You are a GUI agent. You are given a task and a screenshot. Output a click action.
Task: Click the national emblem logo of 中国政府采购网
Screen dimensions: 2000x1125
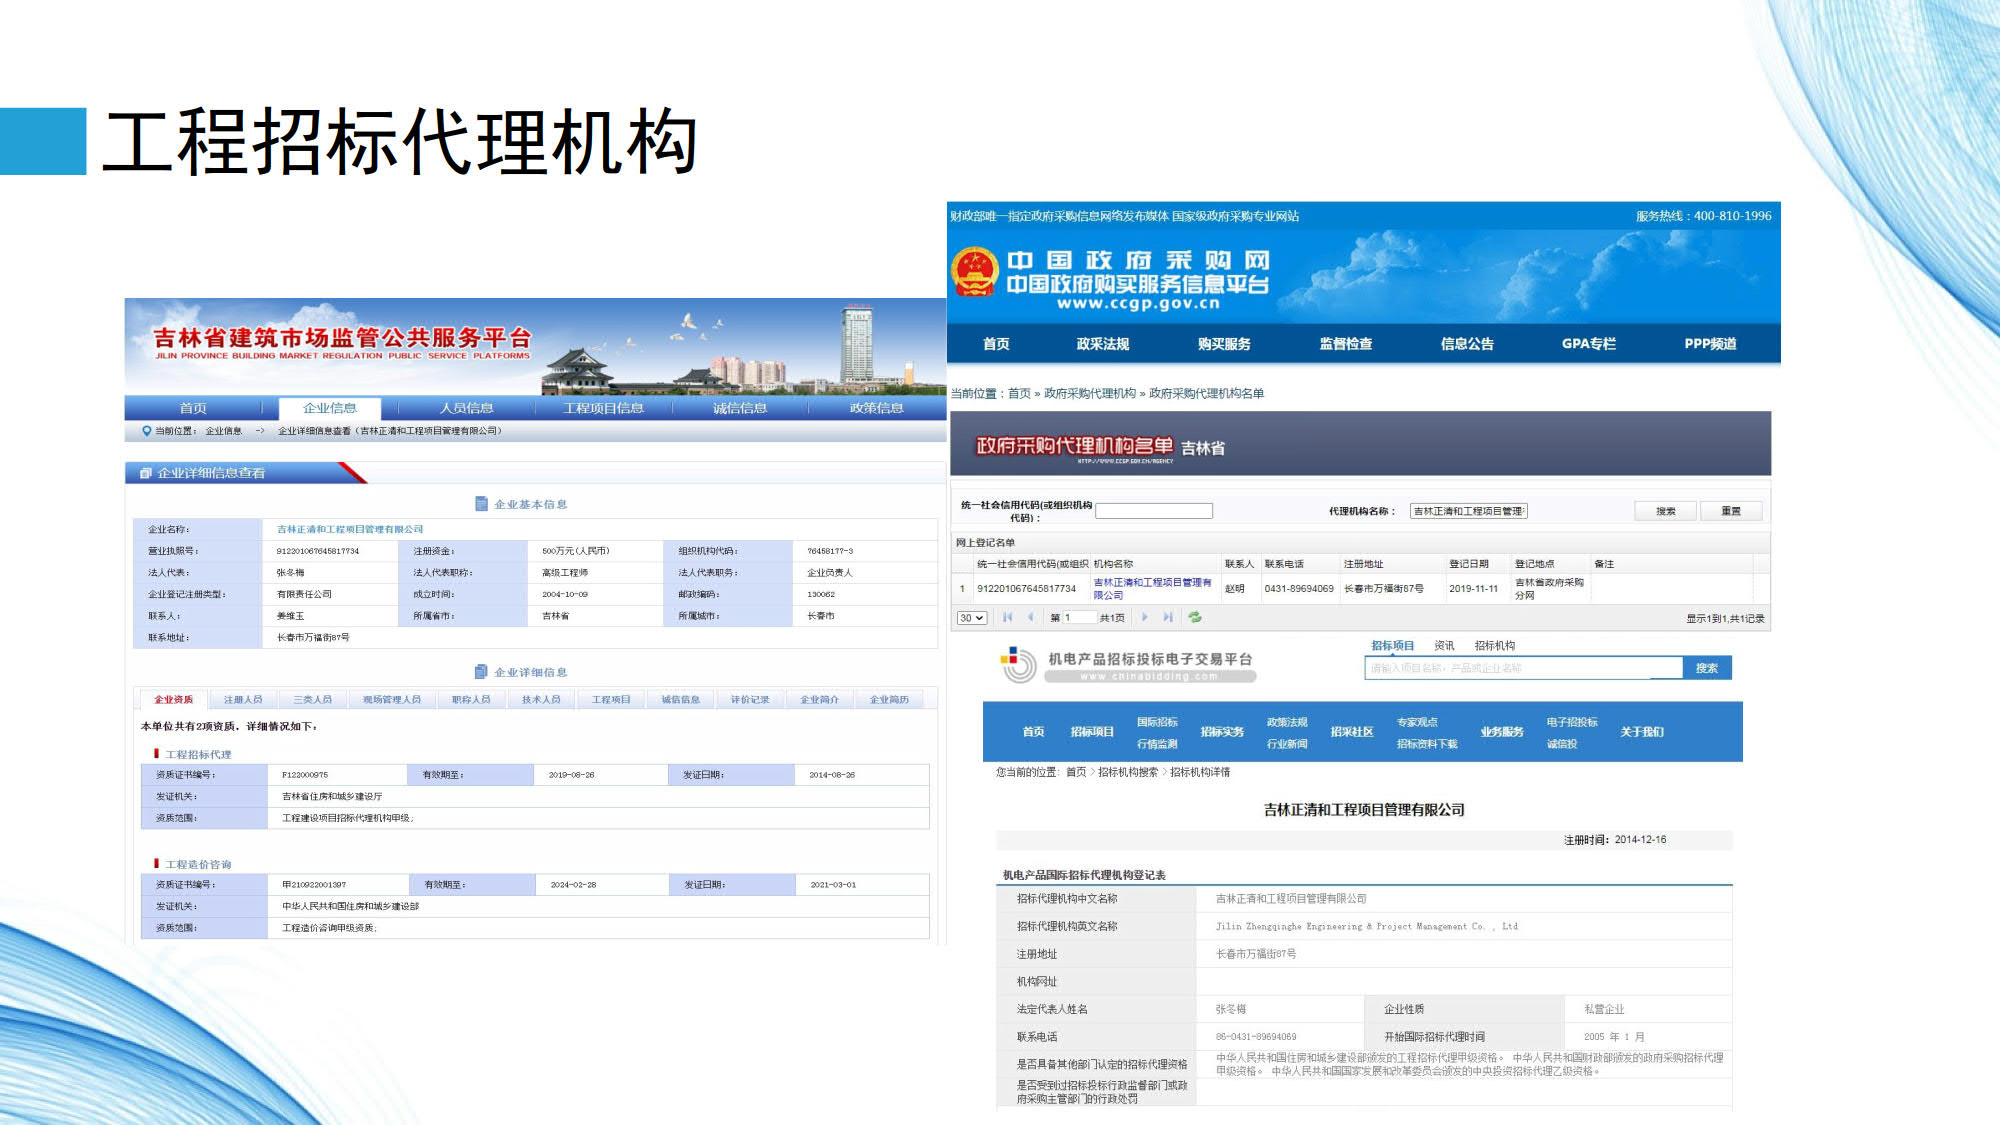pos(975,273)
